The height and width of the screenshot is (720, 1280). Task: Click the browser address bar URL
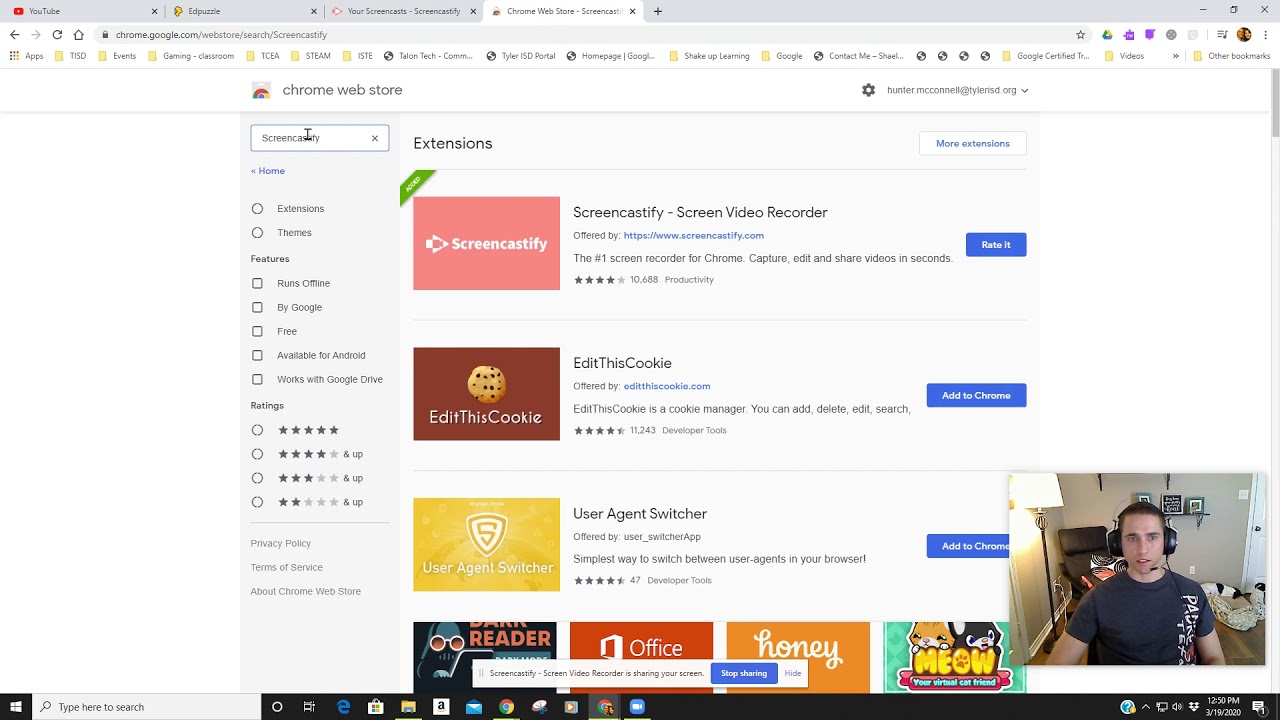tap(221, 35)
